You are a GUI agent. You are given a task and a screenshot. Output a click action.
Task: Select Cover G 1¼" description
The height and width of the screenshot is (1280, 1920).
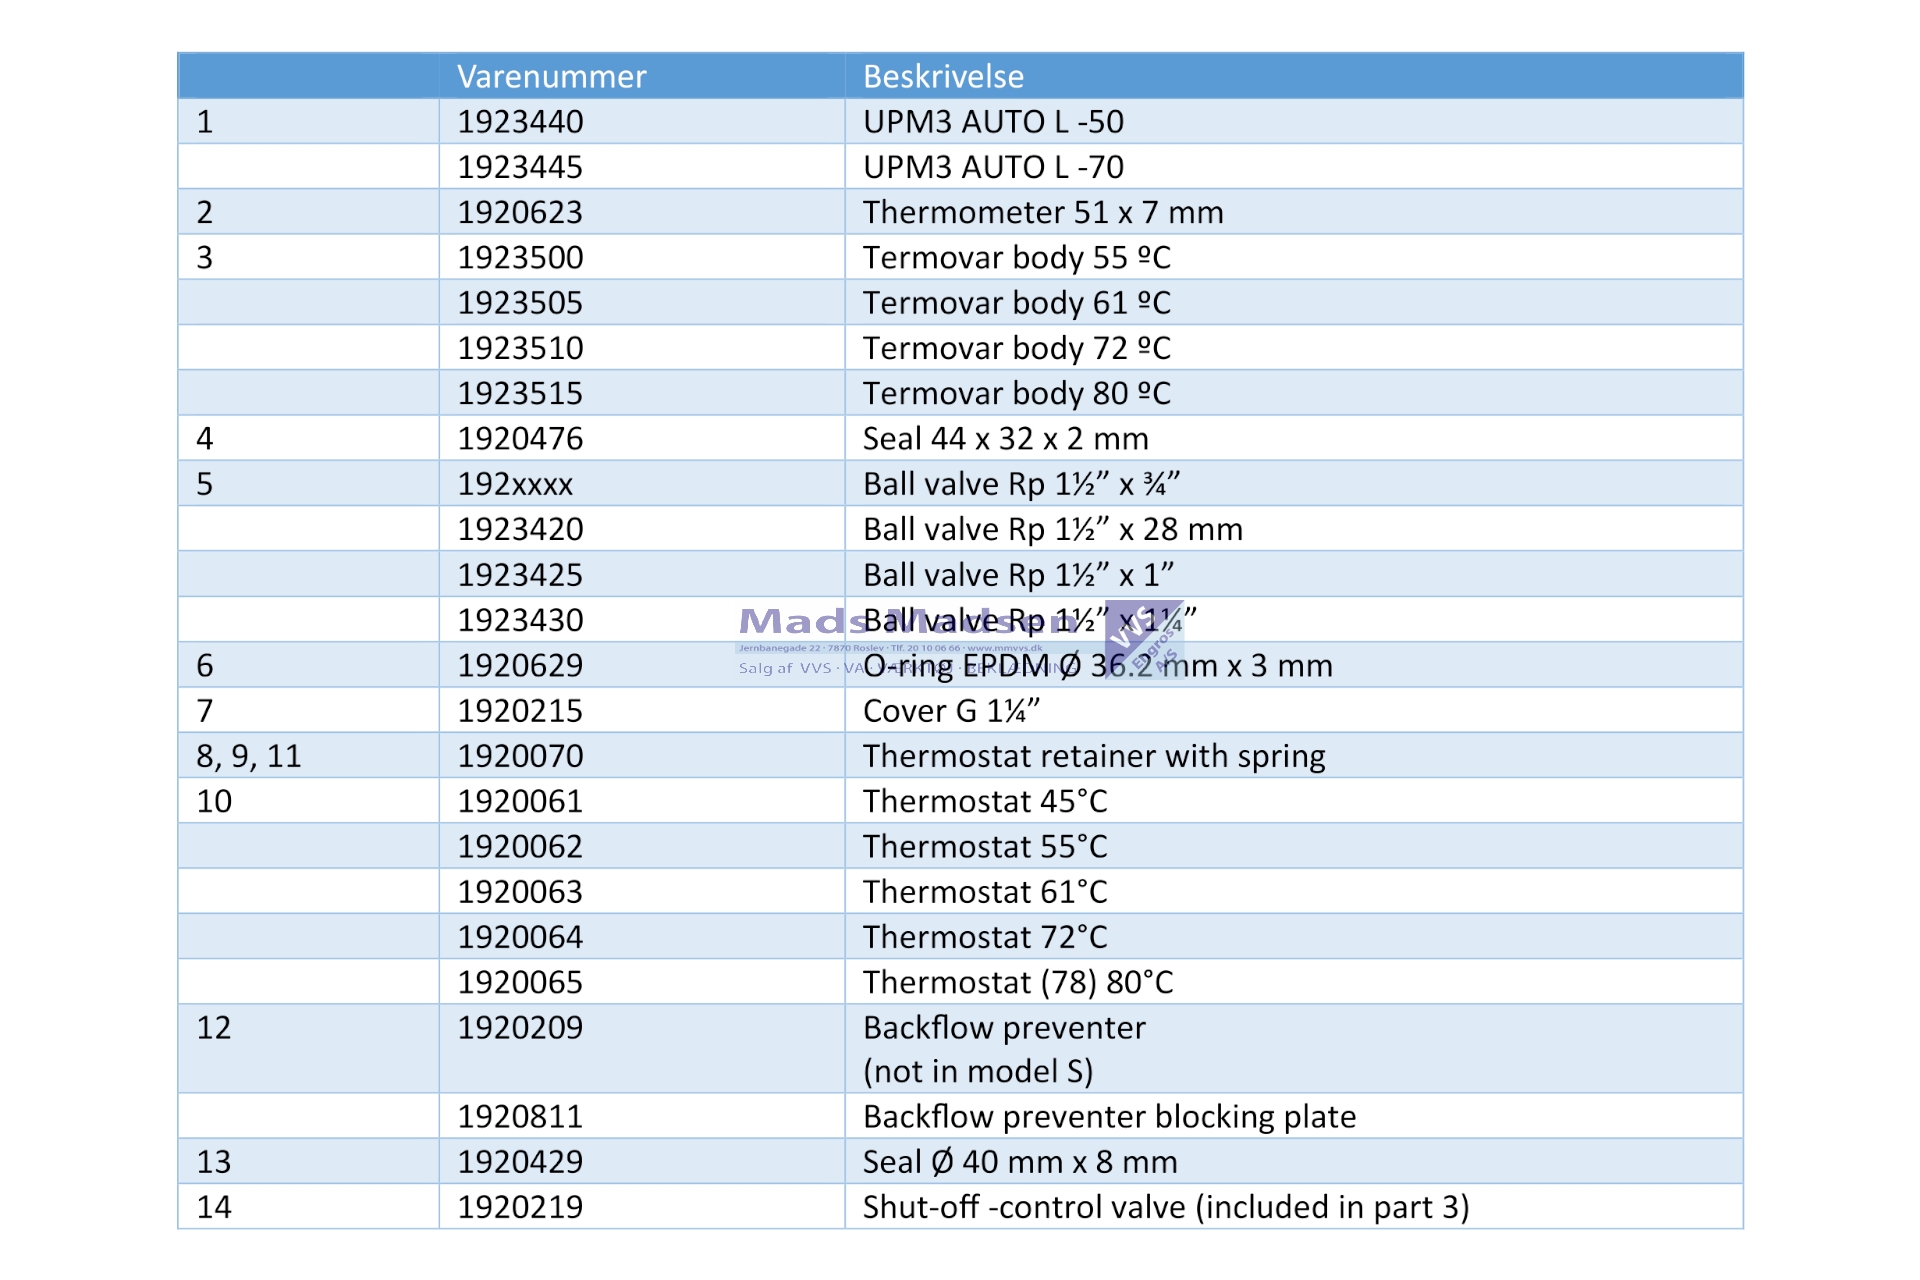951,711
